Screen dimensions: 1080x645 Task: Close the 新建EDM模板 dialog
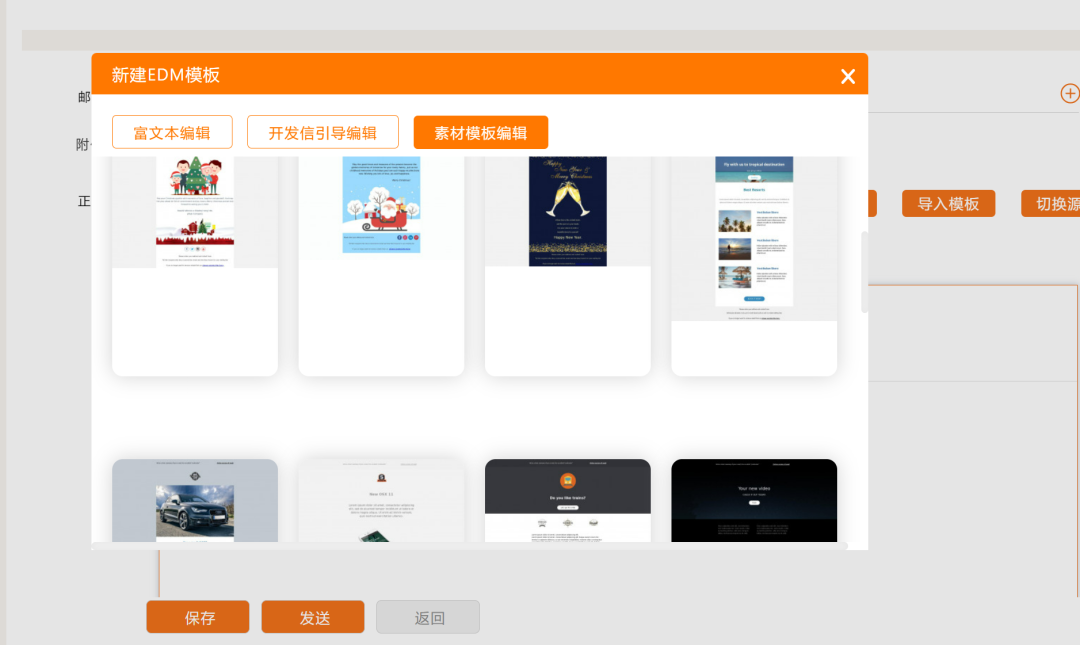tap(848, 76)
